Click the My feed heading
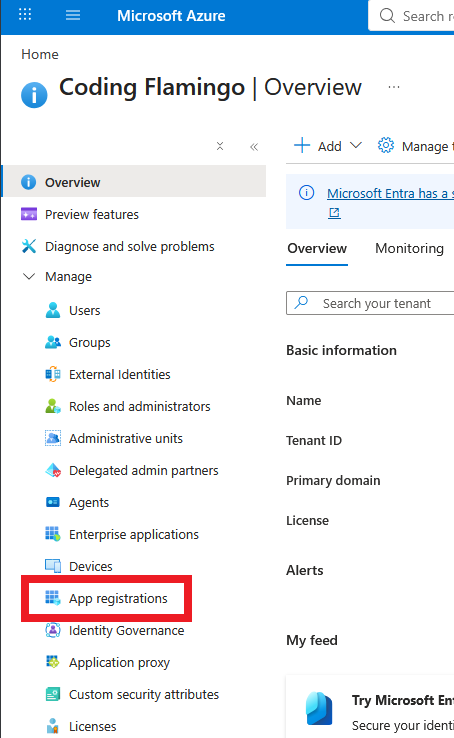Screen dimensions: 454x738 (x=312, y=640)
